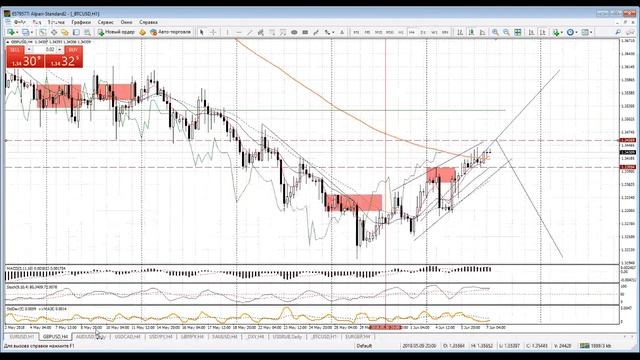Switch to the EURUSD,H1 chart tab
Viewport: 640px width, 360px height.
pyautogui.click(x=22, y=337)
